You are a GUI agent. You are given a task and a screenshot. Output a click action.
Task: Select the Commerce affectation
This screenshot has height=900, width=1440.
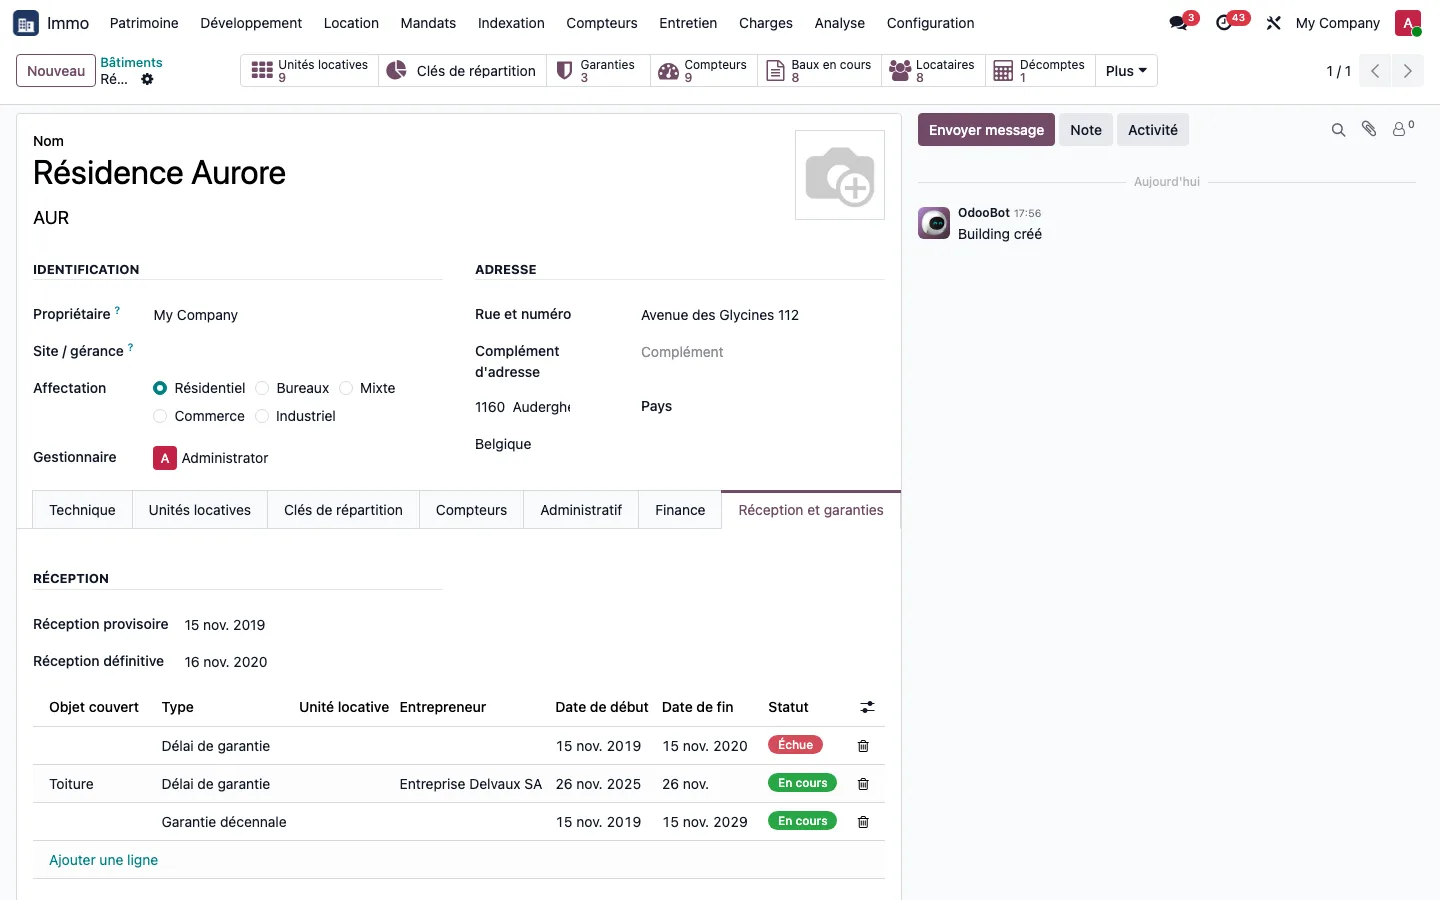pyautogui.click(x=160, y=416)
